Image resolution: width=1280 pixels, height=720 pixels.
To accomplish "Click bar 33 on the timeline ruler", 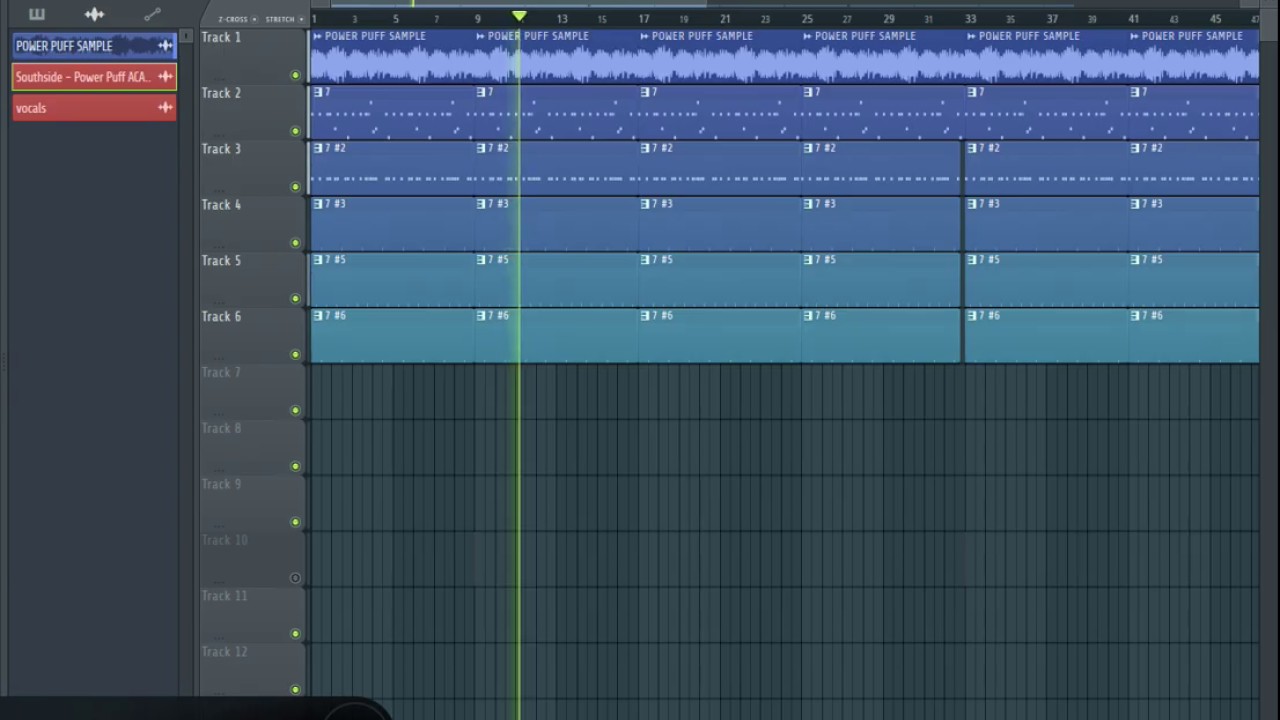I will pos(971,19).
